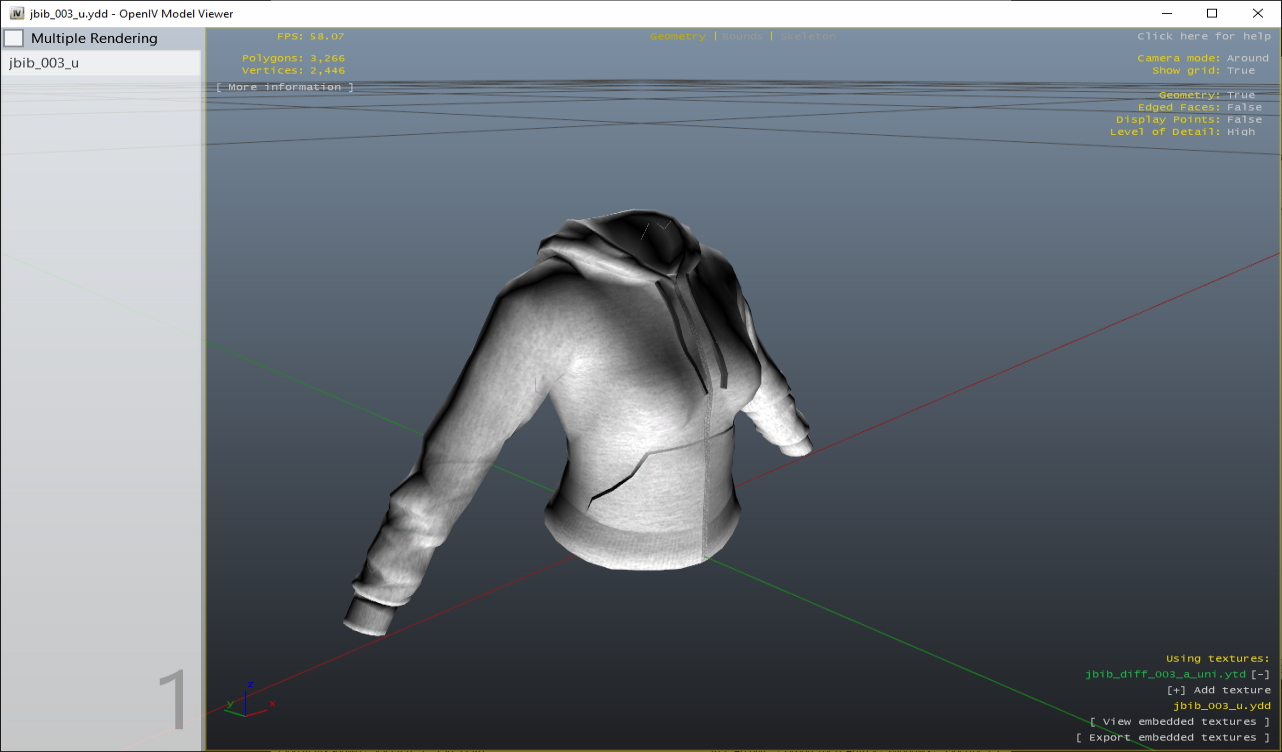Click jbib_diff_003_a_uni.ytd texture name
Image resolution: width=1282 pixels, height=752 pixels.
(1165, 674)
